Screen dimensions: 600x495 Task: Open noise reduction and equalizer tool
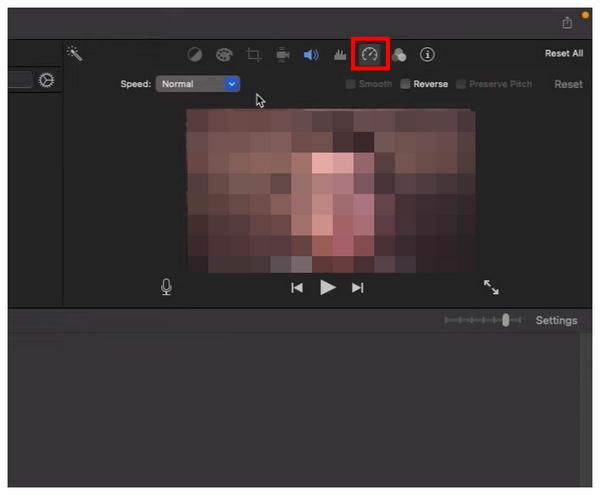click(340, 55)
